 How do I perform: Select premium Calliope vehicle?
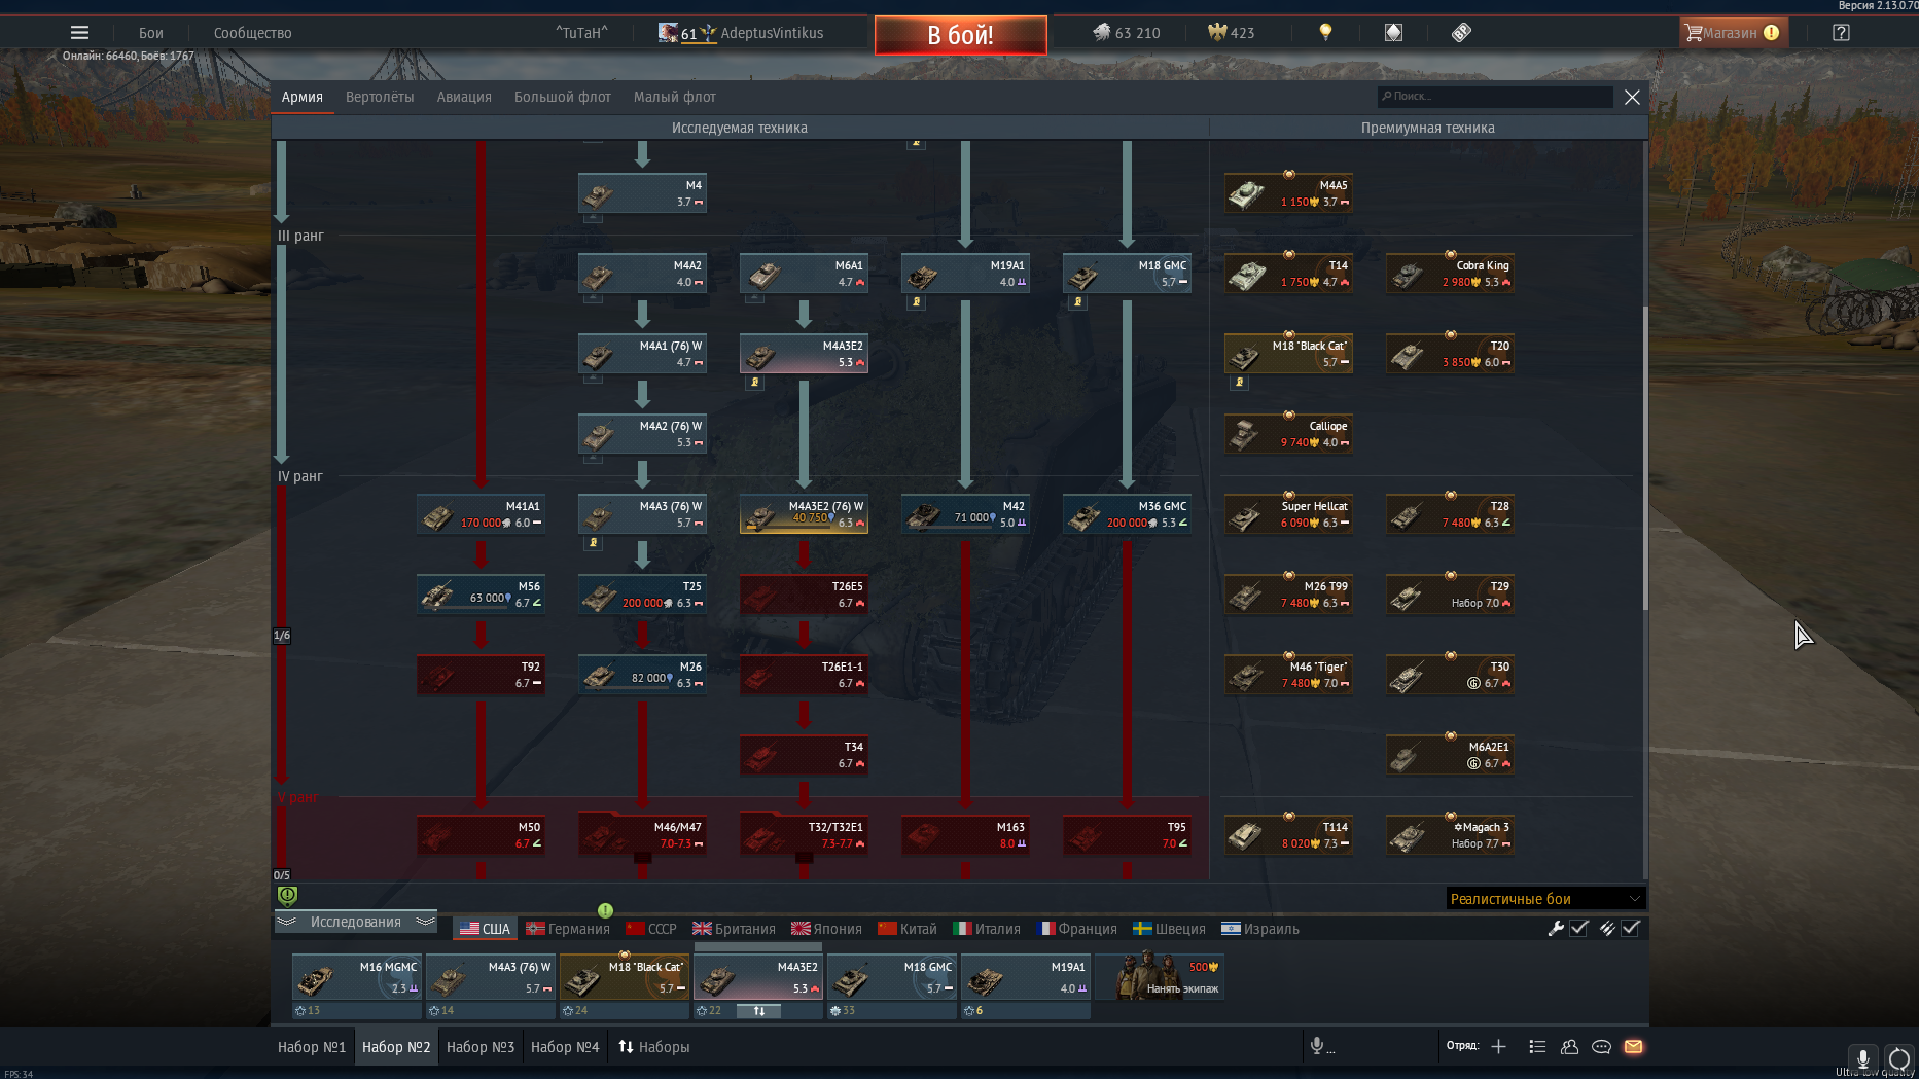point(1288,434)
